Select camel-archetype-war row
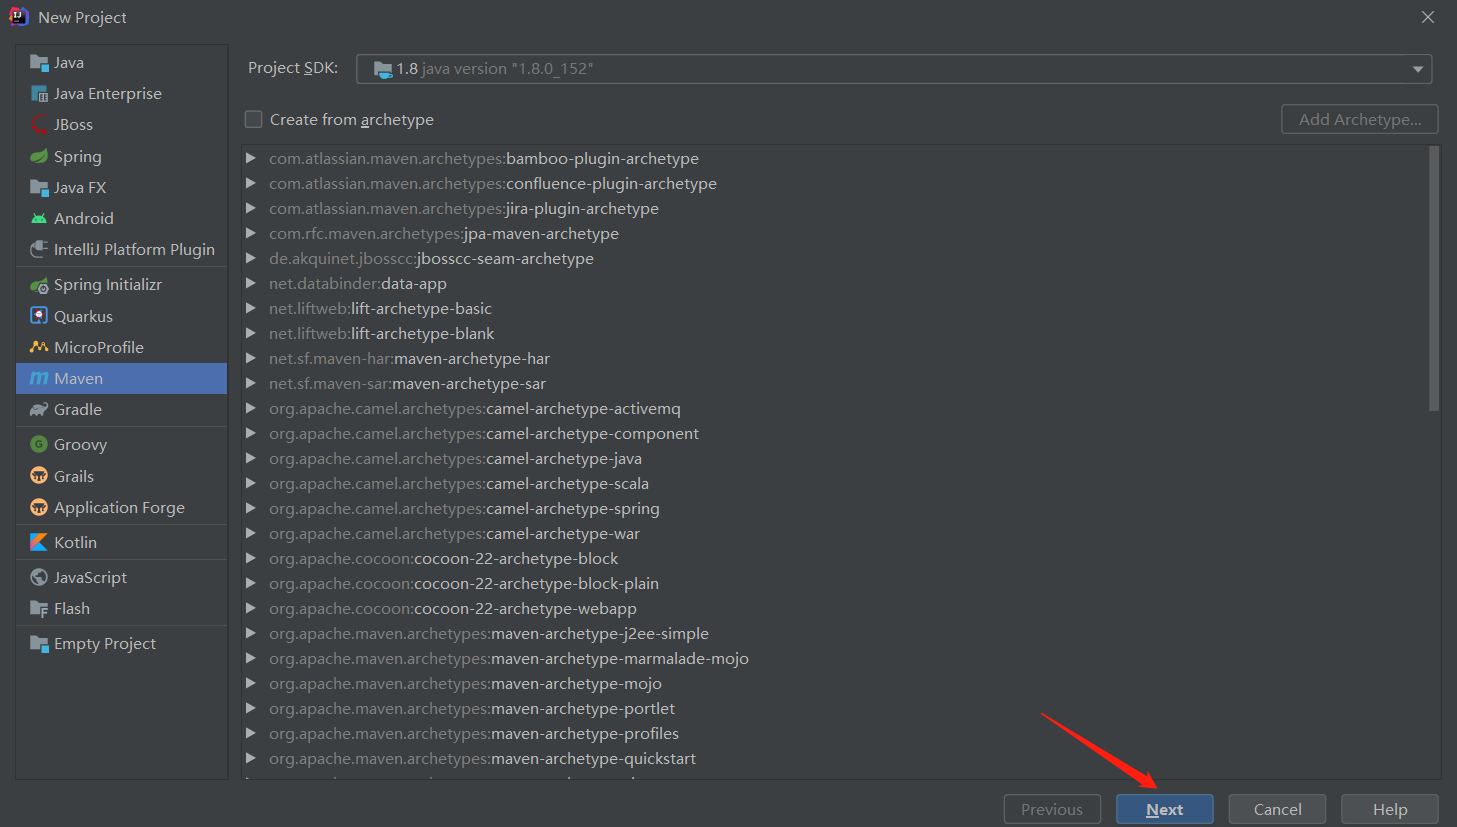This screenshot has height=827, width=1457. click(x=835, y=533)
